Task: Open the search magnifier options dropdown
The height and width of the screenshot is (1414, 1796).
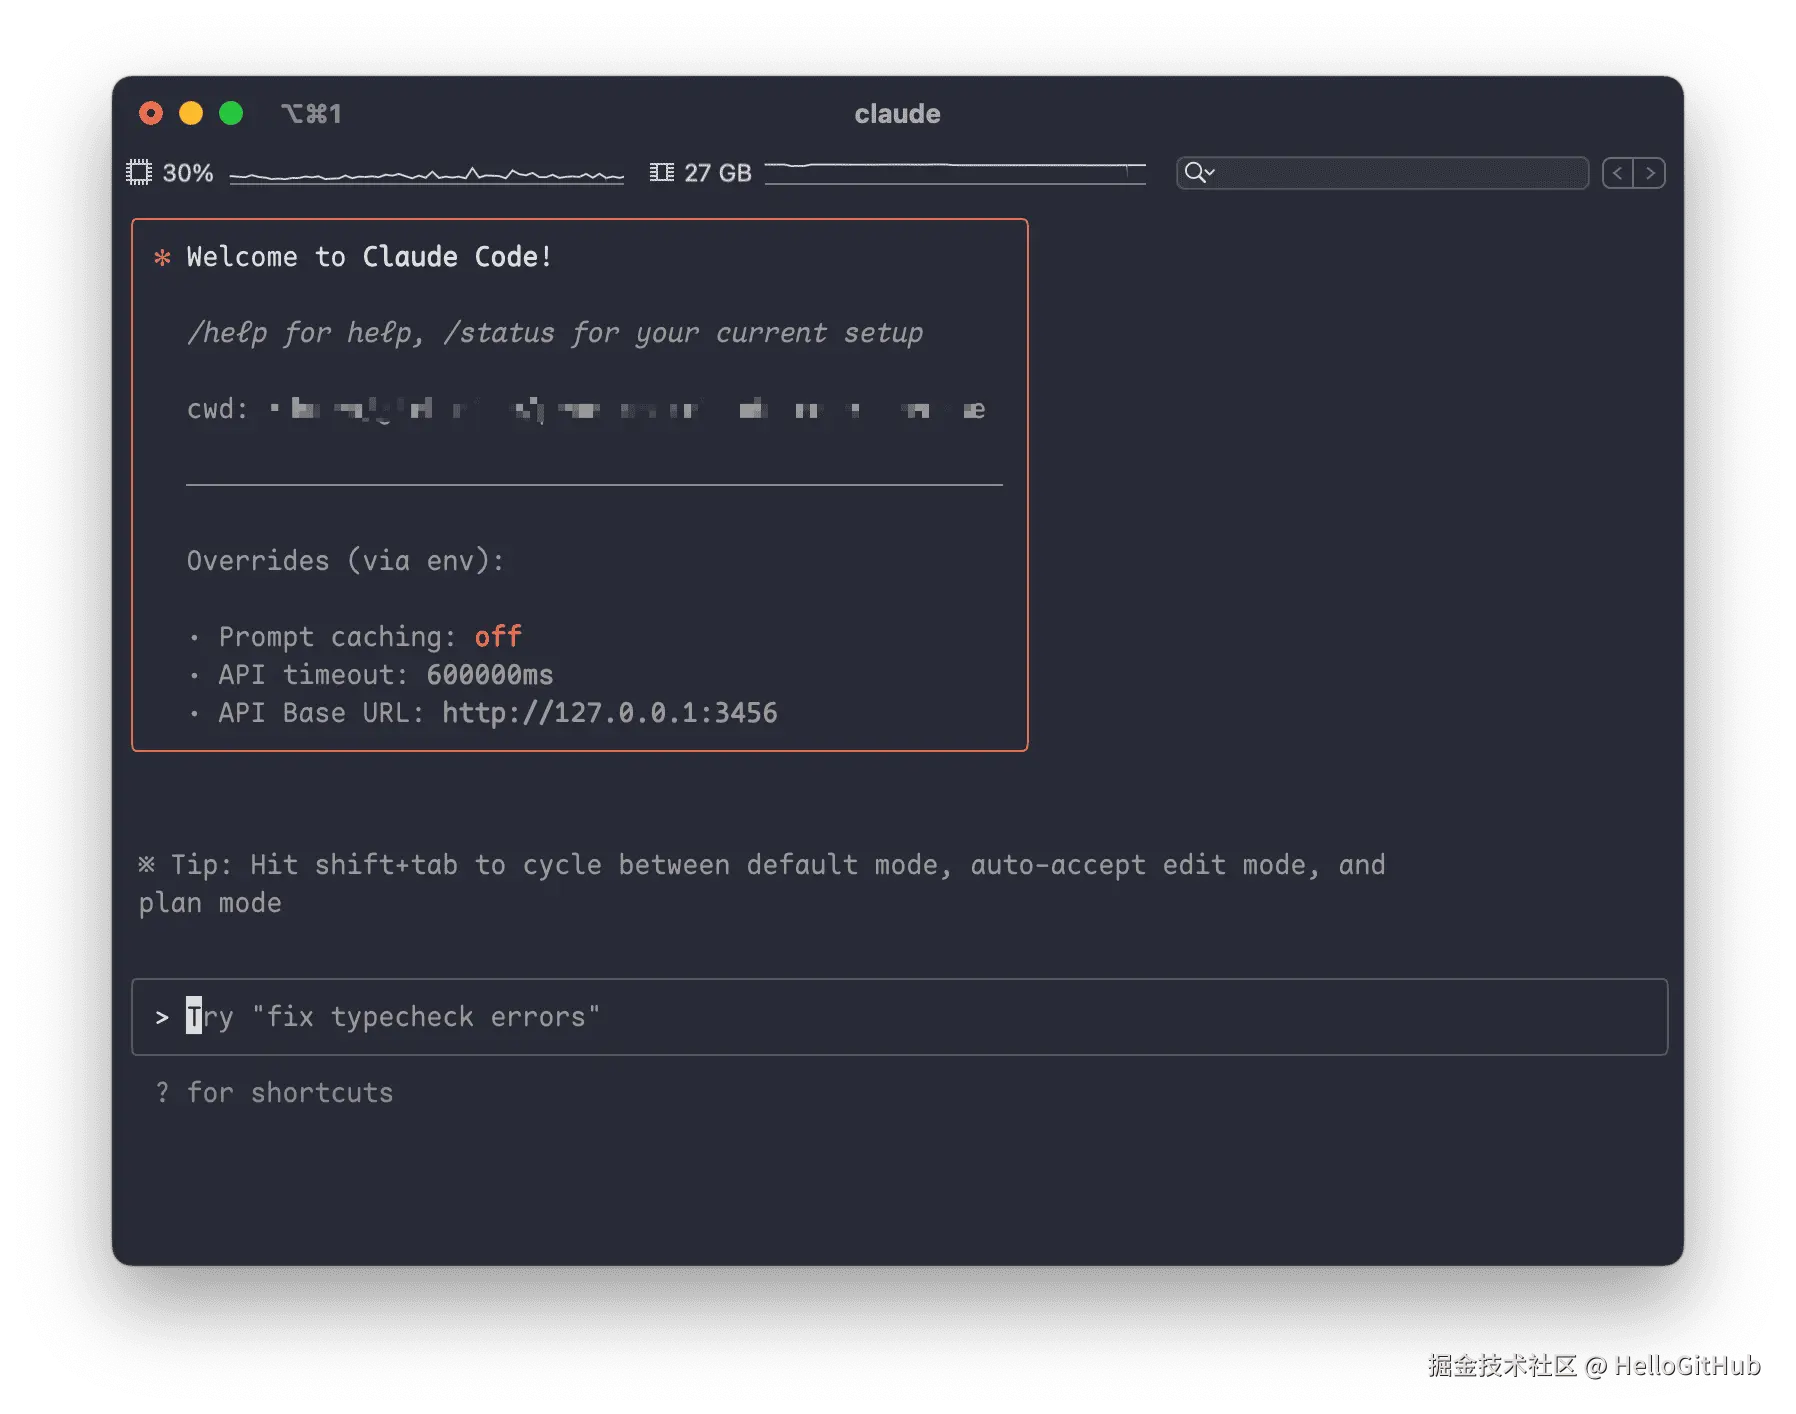Action: (1199, 173)
